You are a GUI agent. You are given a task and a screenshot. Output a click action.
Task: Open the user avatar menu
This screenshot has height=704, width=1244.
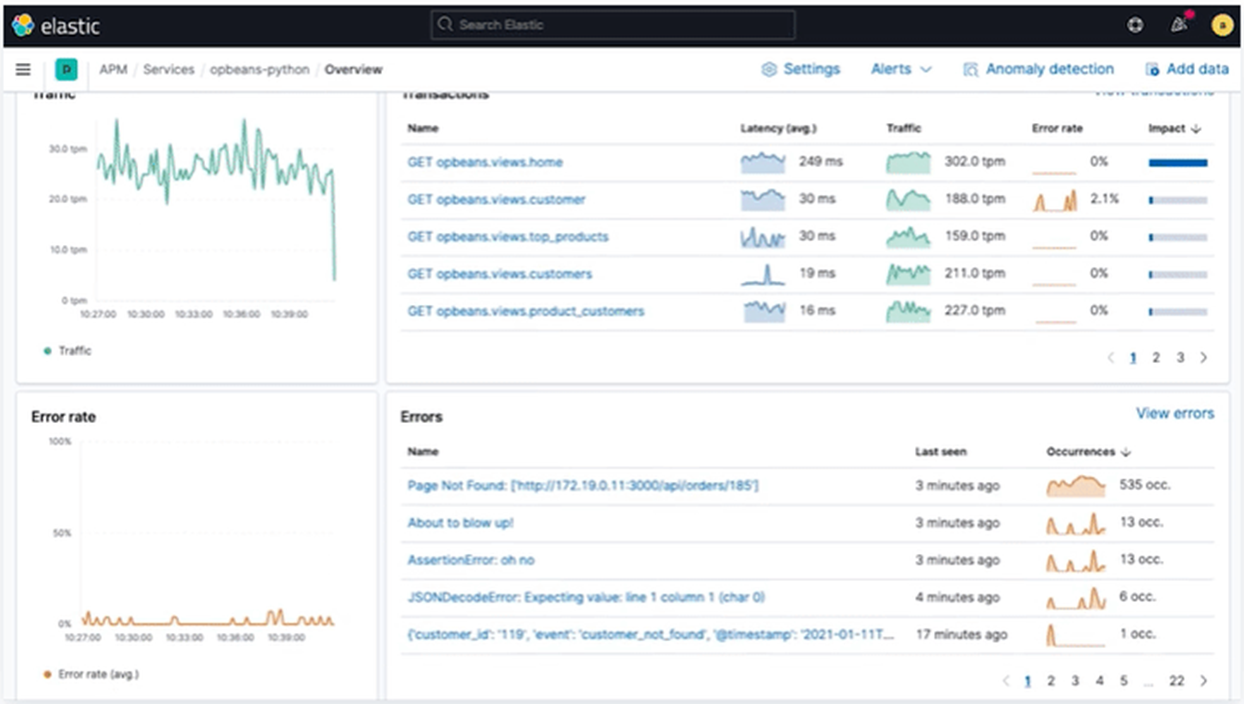coord(1221,25)
